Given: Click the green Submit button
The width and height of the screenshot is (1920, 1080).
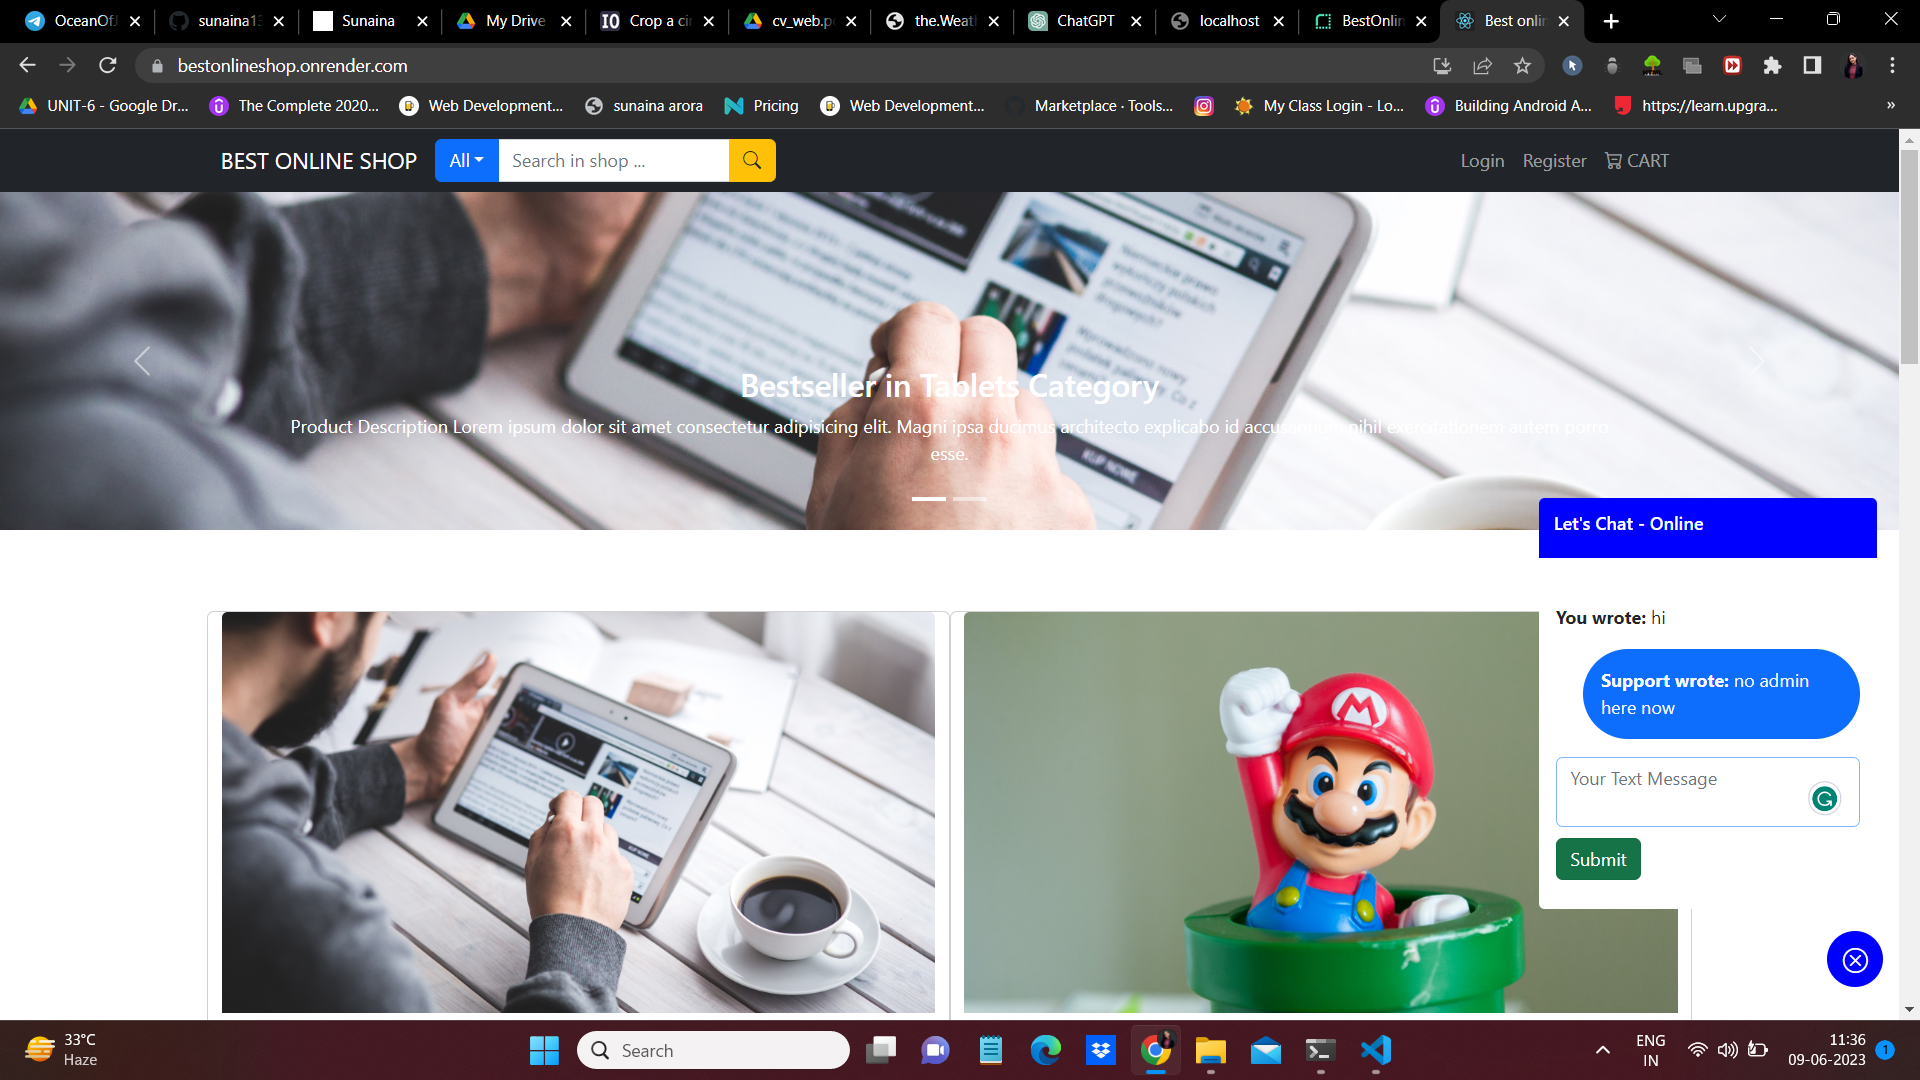Looking at the screenshot, I should click(1597, 859).
